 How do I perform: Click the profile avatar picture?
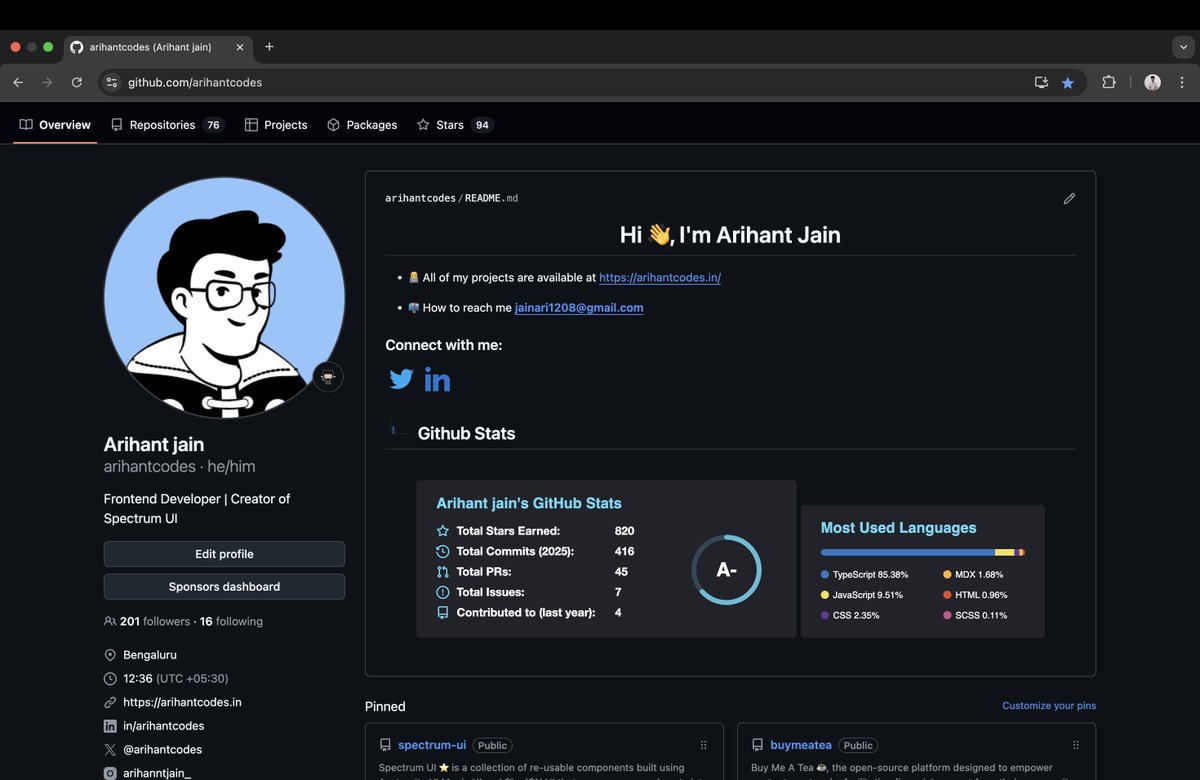224,298
